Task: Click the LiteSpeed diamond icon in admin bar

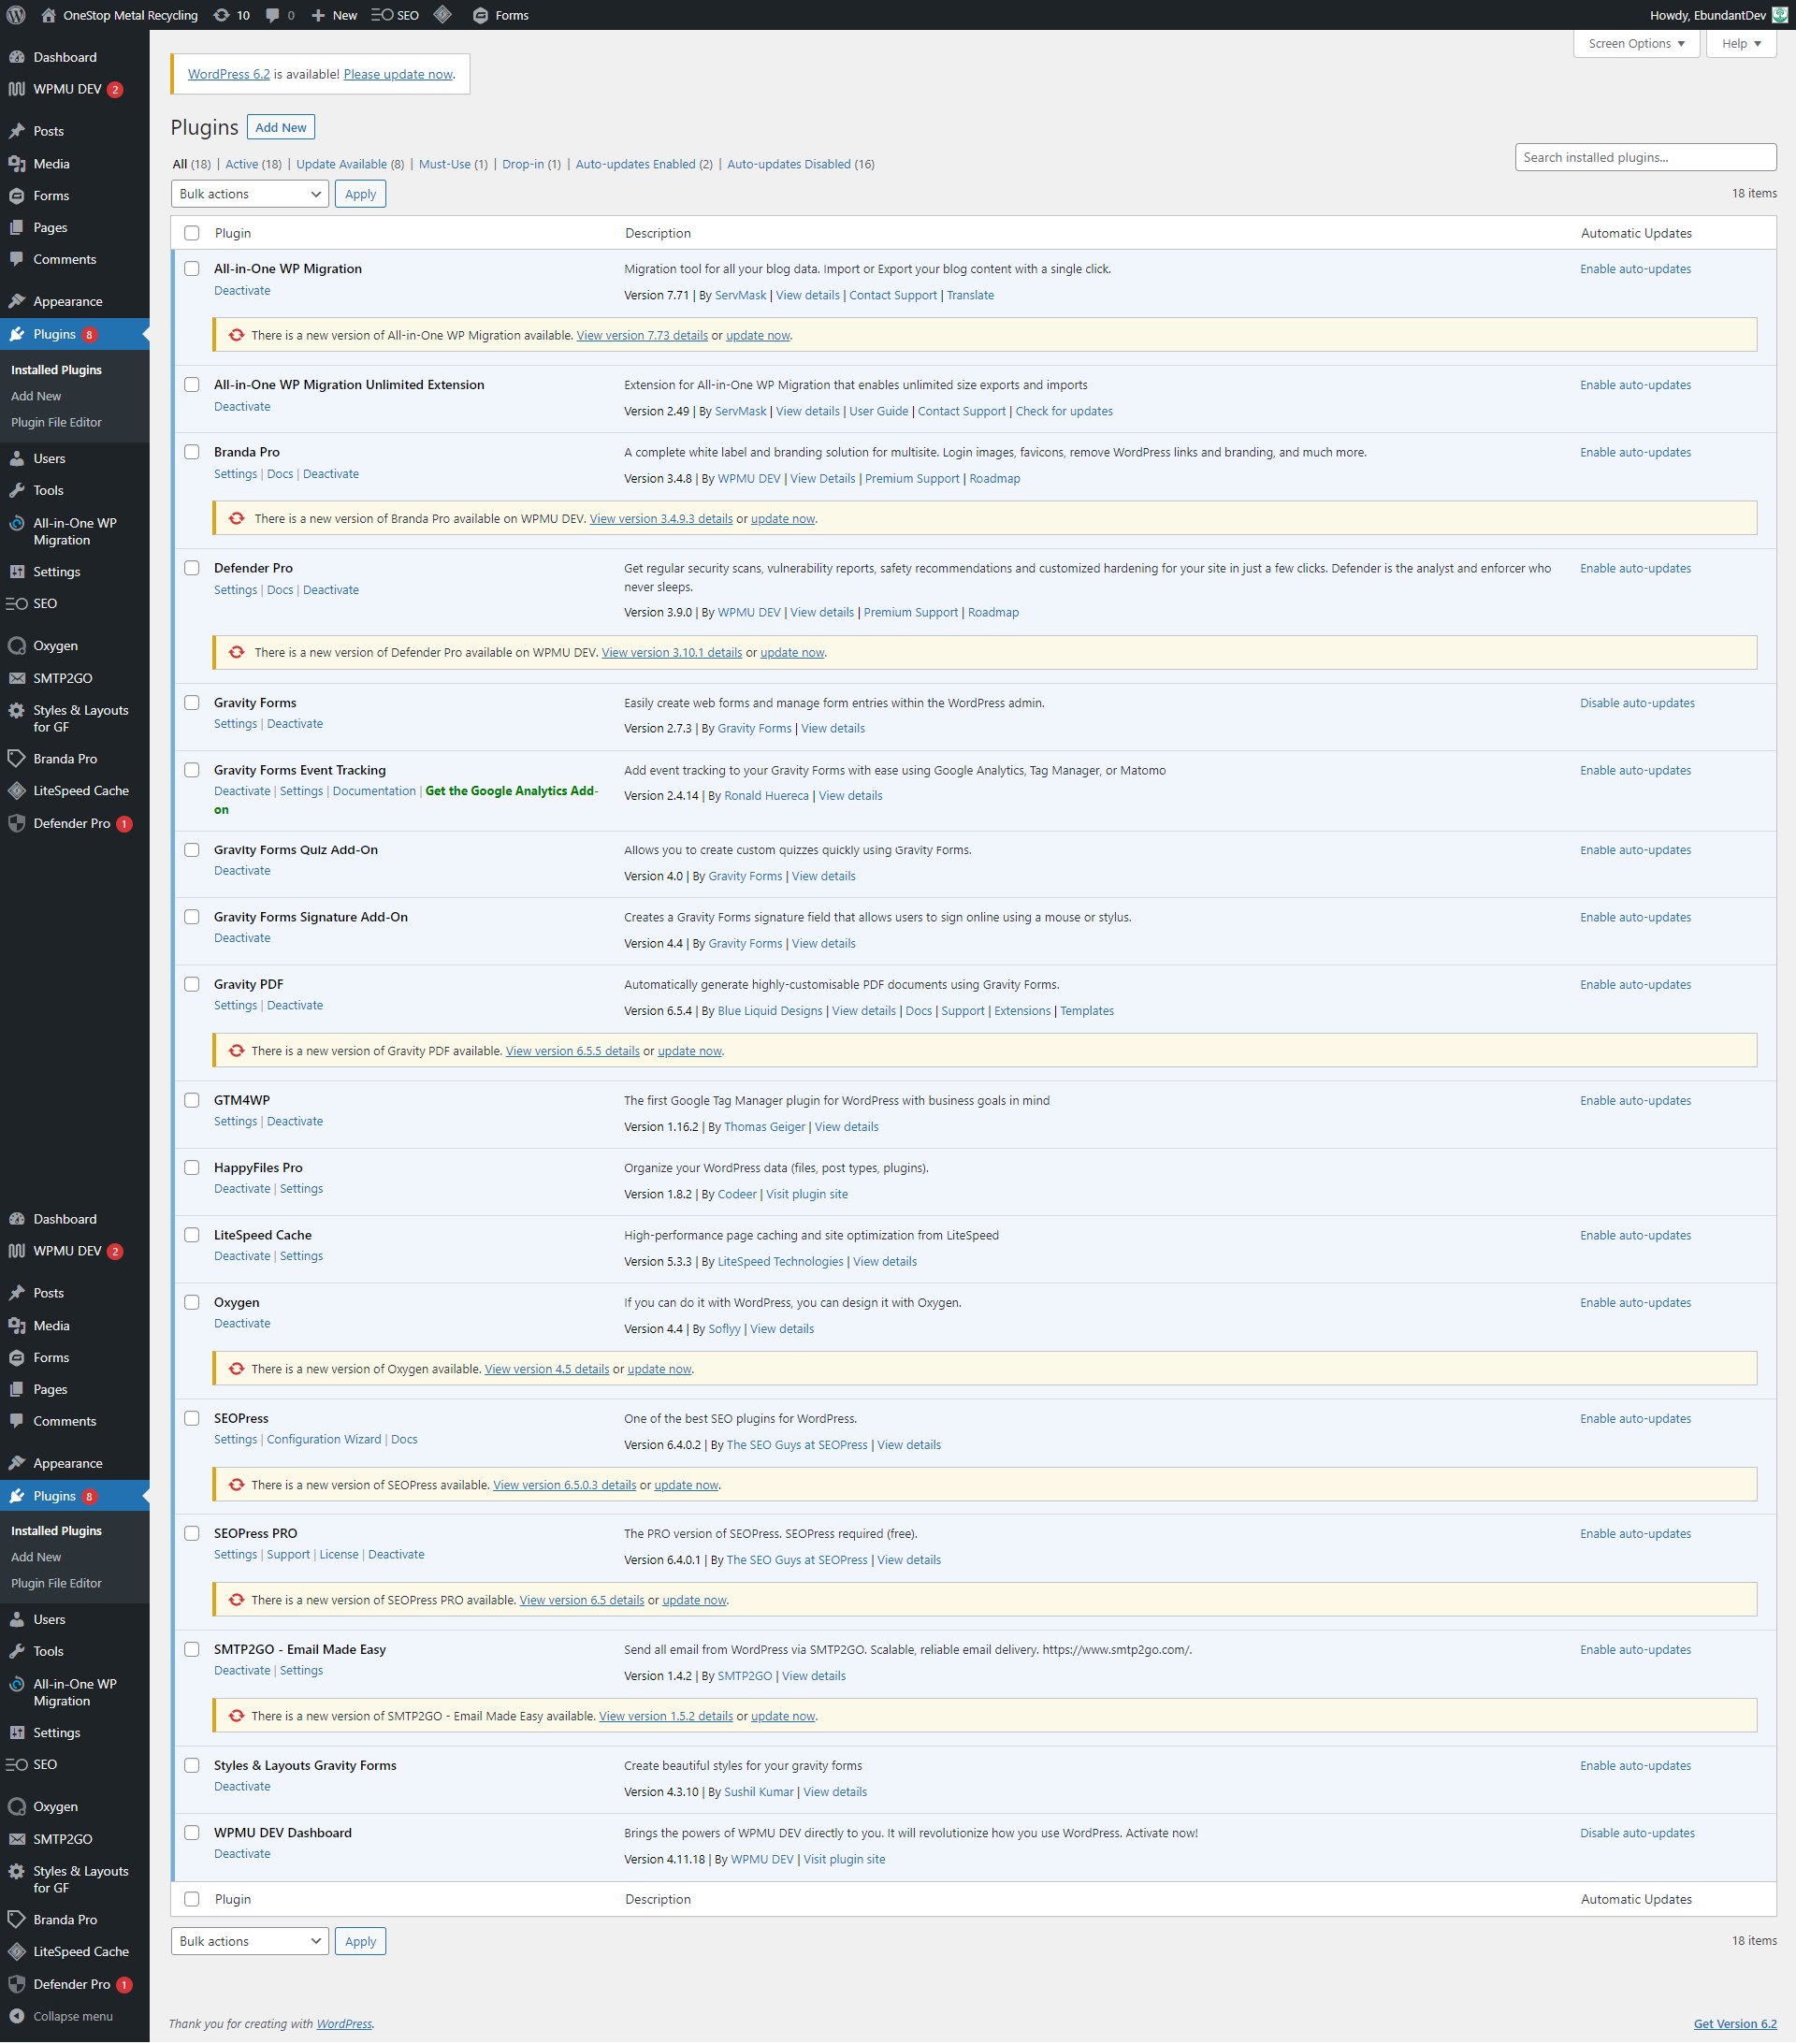Action: tap(443, 15)
